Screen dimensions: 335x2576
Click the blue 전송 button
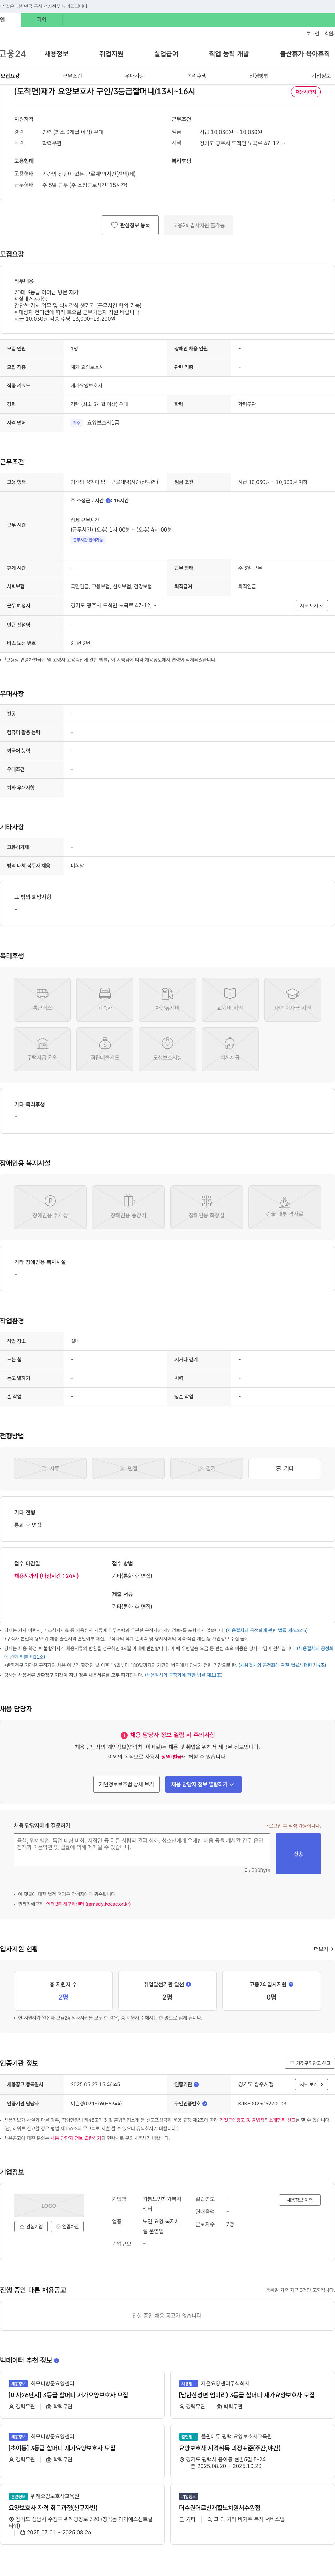pos(298,1854)
